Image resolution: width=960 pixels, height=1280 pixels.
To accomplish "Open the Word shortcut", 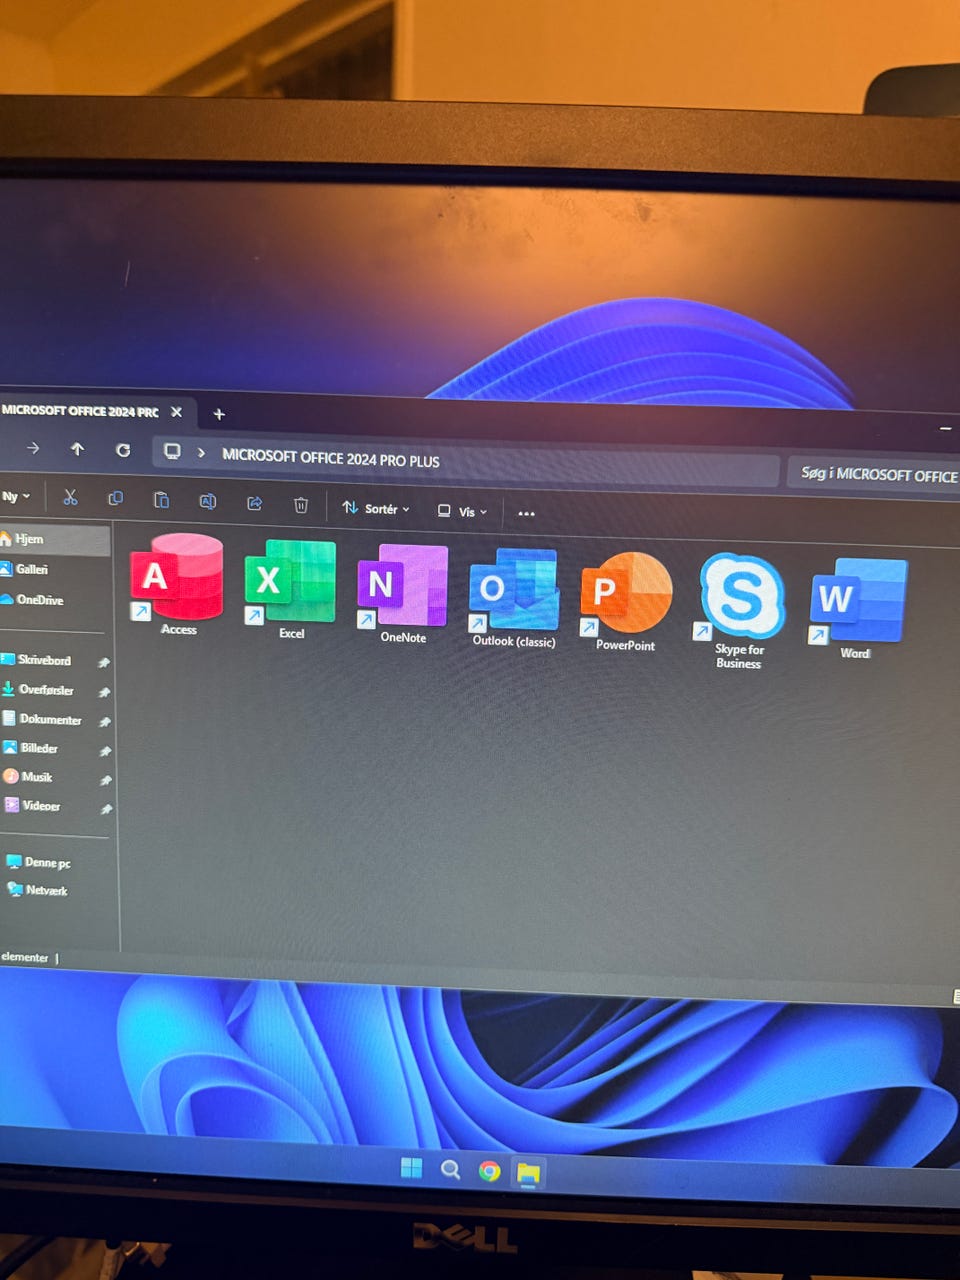I will [x=856, y=608].
